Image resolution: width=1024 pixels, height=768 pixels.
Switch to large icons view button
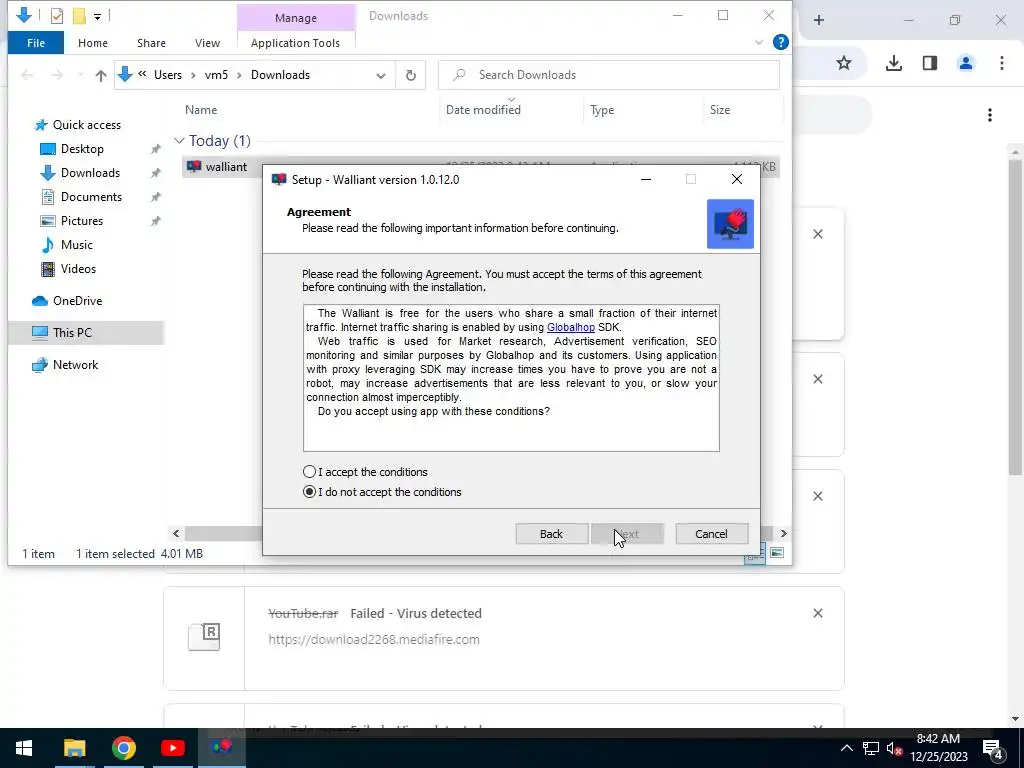point(776,553)
